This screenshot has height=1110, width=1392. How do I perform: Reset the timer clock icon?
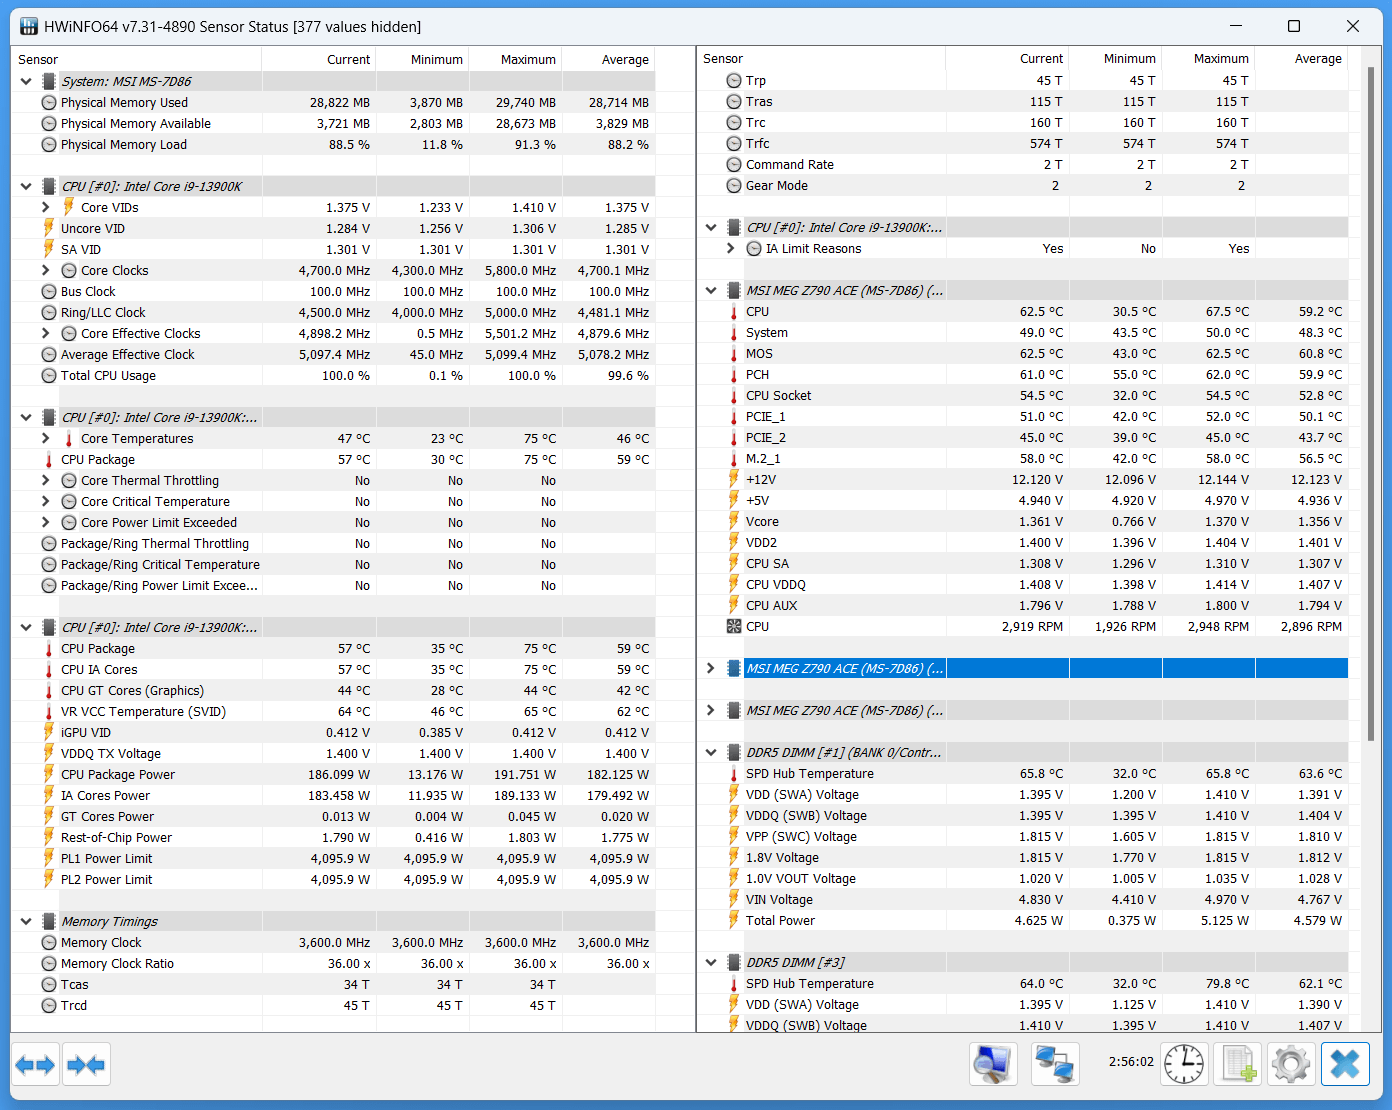point(1184,1063)
